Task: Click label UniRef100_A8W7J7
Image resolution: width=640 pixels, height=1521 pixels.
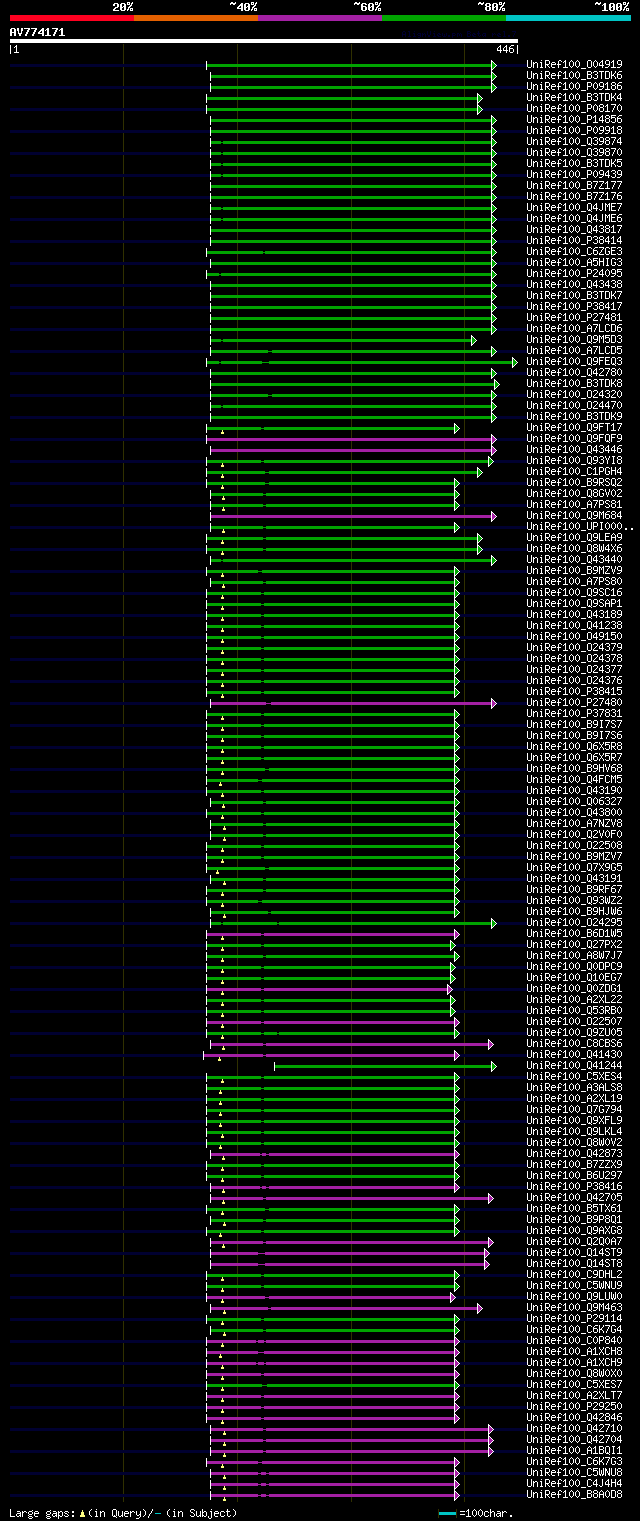Action: click(575, 956)
